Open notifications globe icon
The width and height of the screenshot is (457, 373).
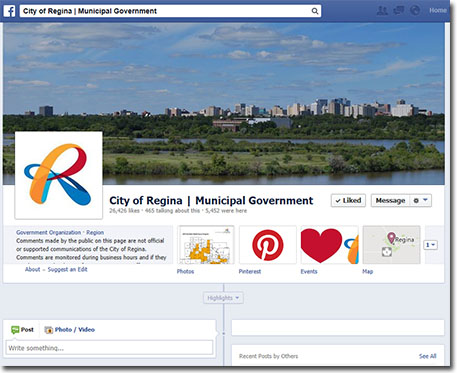click(x=415, y=11)
